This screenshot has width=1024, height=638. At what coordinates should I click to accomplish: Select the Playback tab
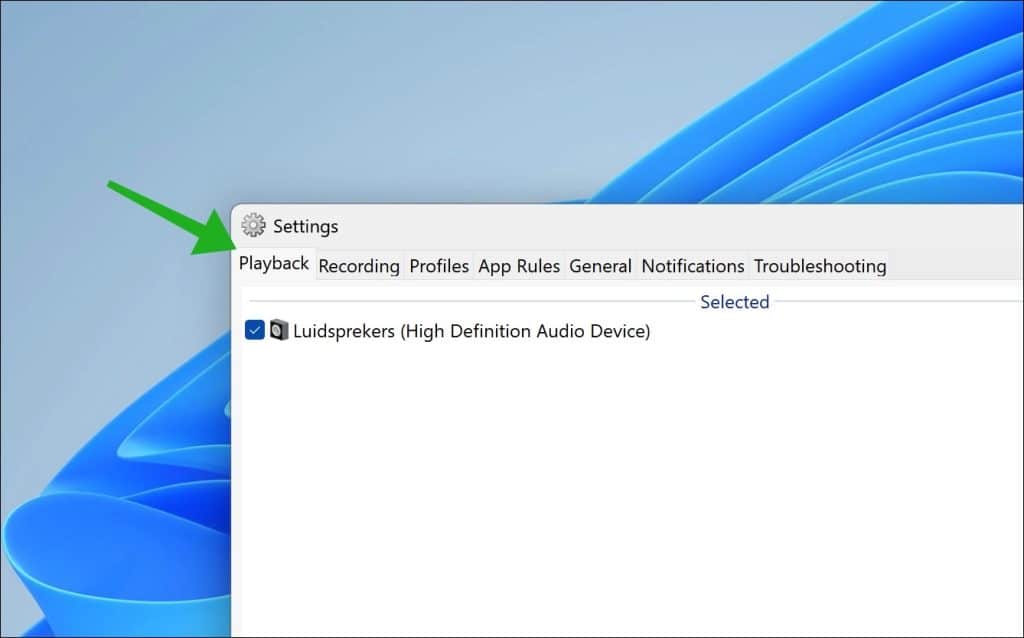pyautogui.click(x=274, y=263)
